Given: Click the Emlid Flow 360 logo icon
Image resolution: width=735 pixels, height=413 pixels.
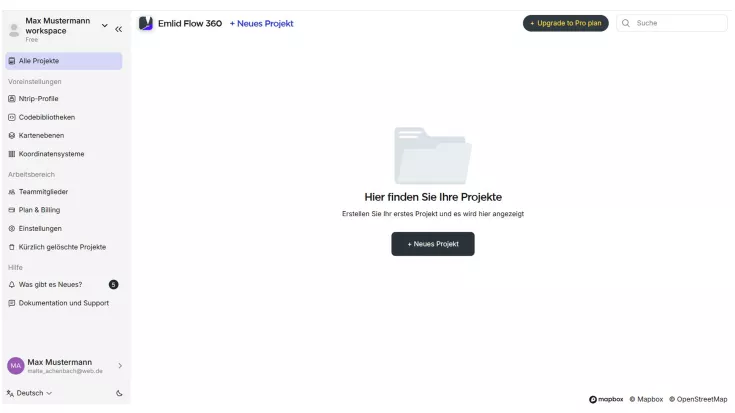Looking at the screenshot, I should (145, 23).
